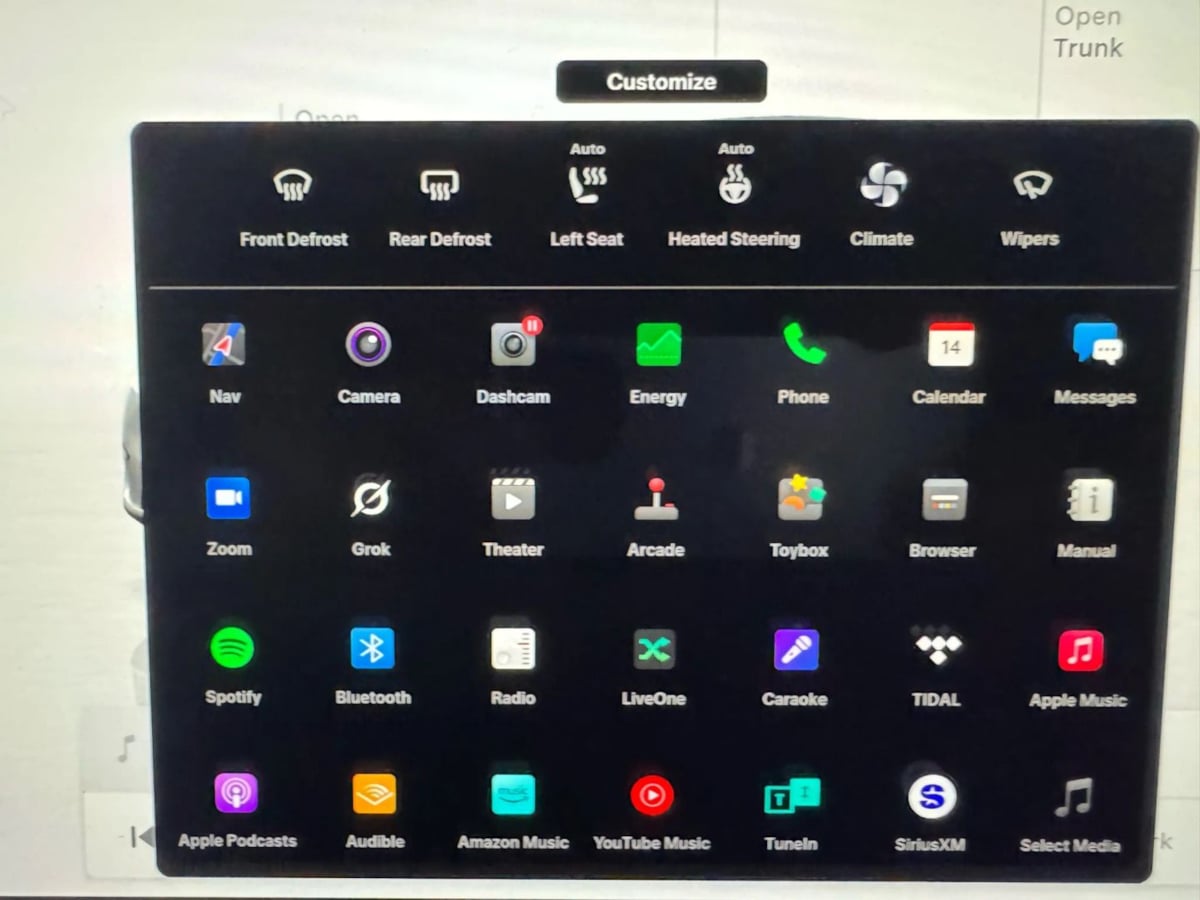Tap the Open Trunk control

(x=1088, y=32)
